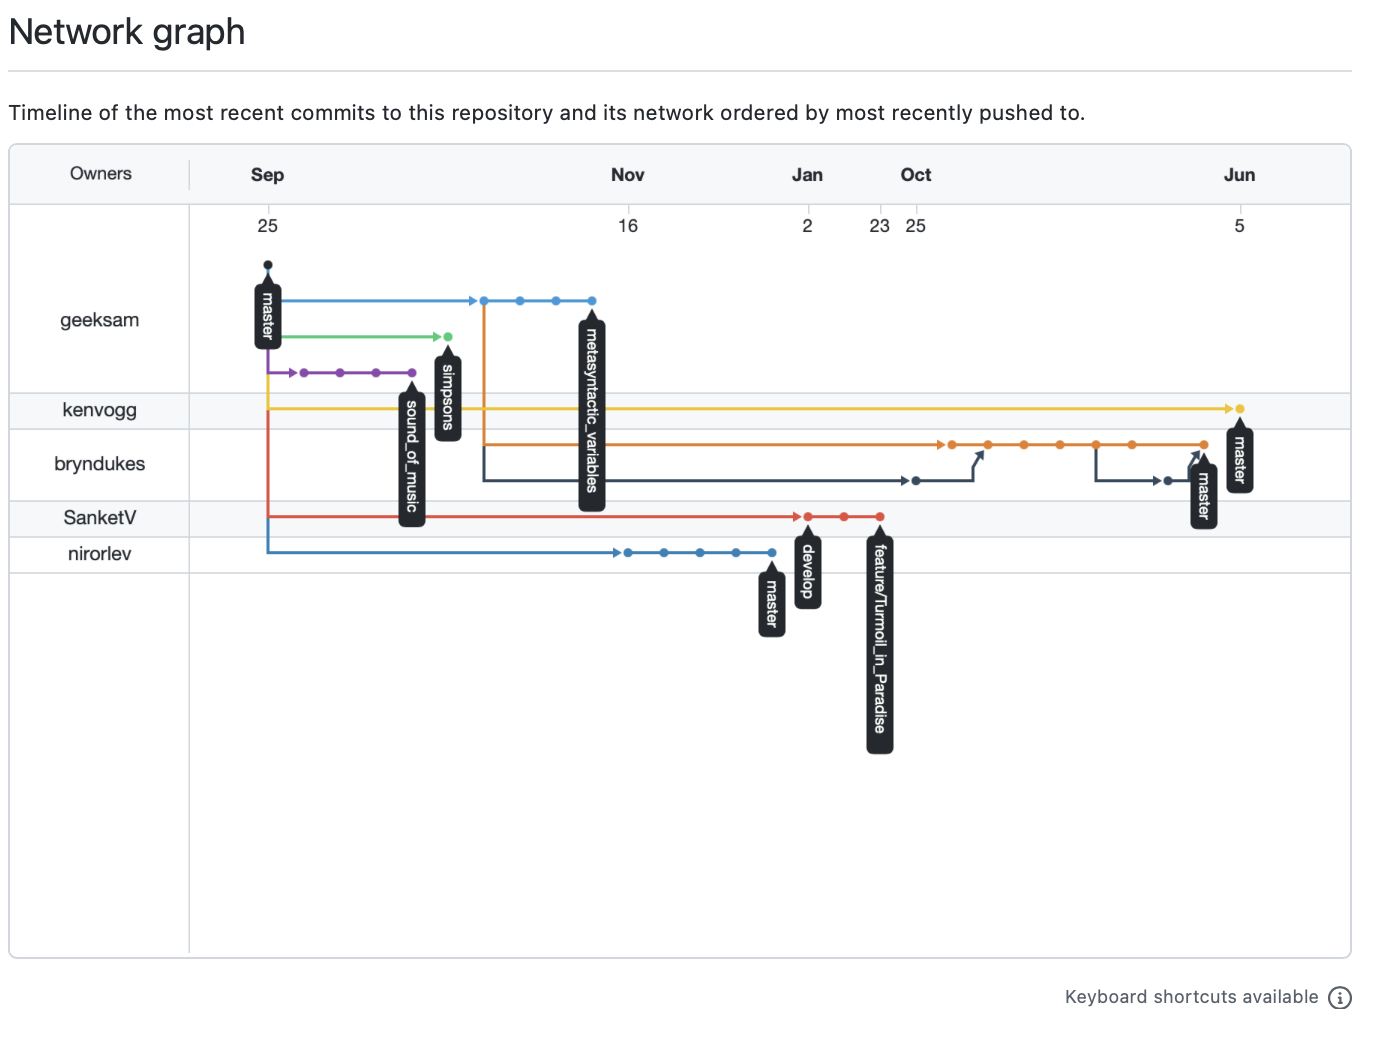The image size is (1380, 1038).
Task: Open nirorlev's repository from owners list
Action: point(99,554)
